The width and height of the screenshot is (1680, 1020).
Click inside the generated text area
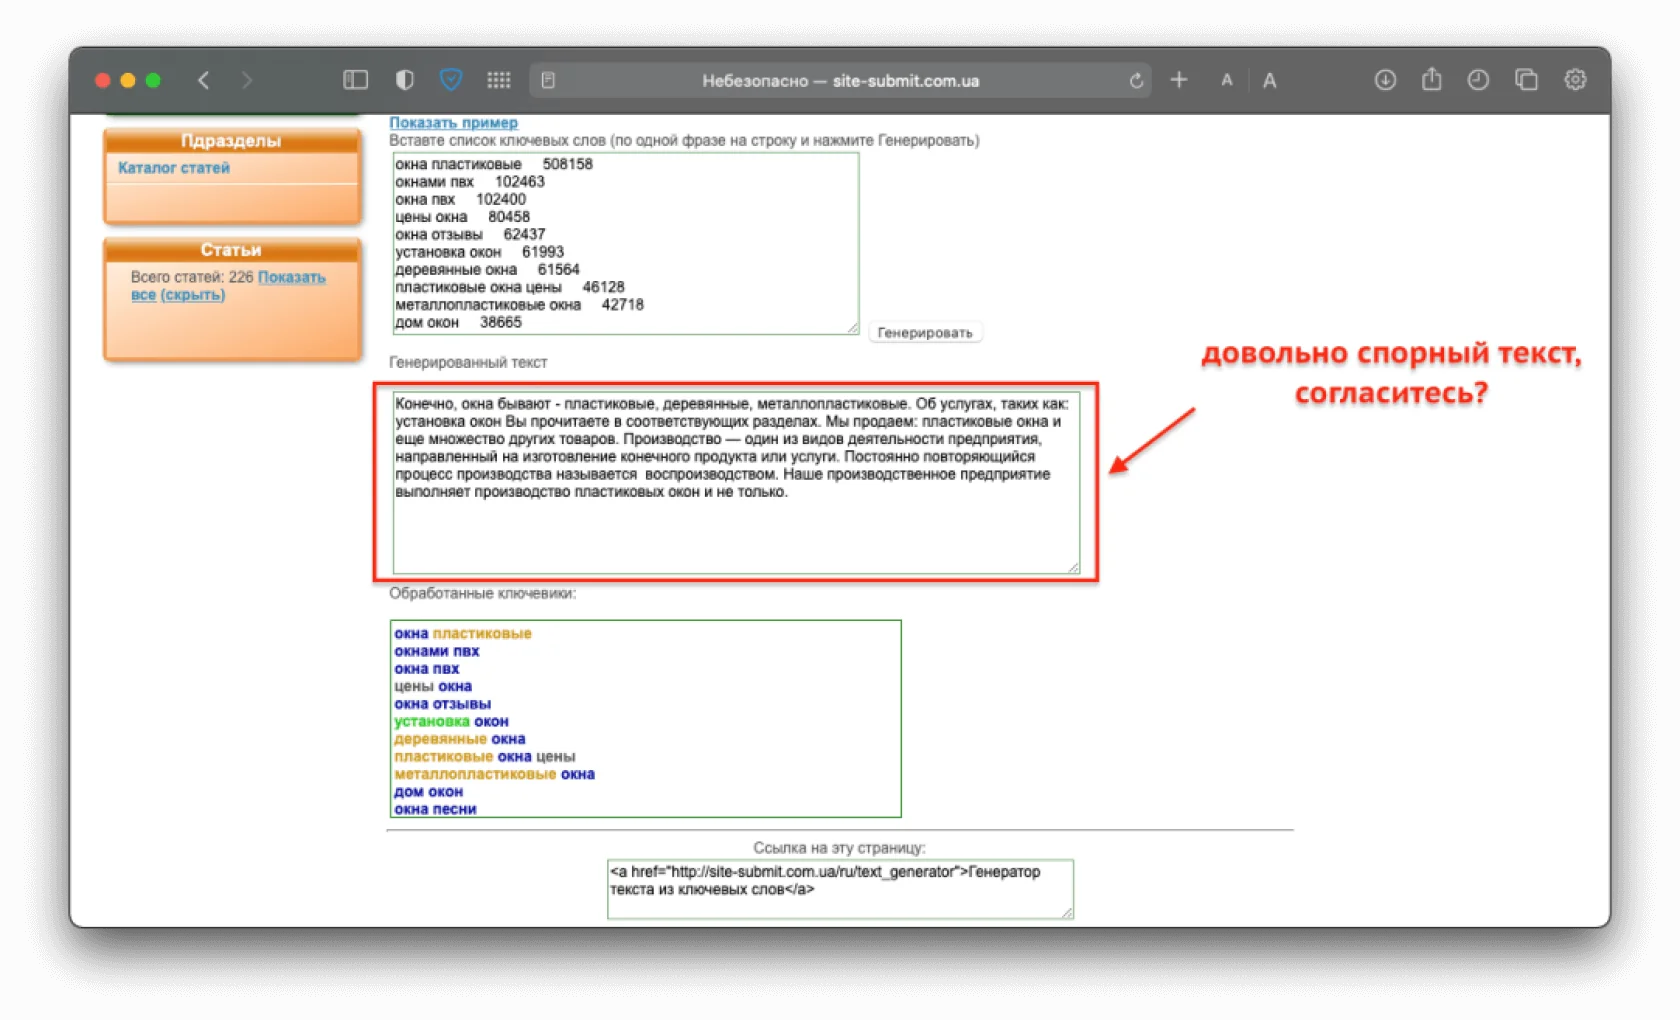pyautogui.click(x=736, y=482)
